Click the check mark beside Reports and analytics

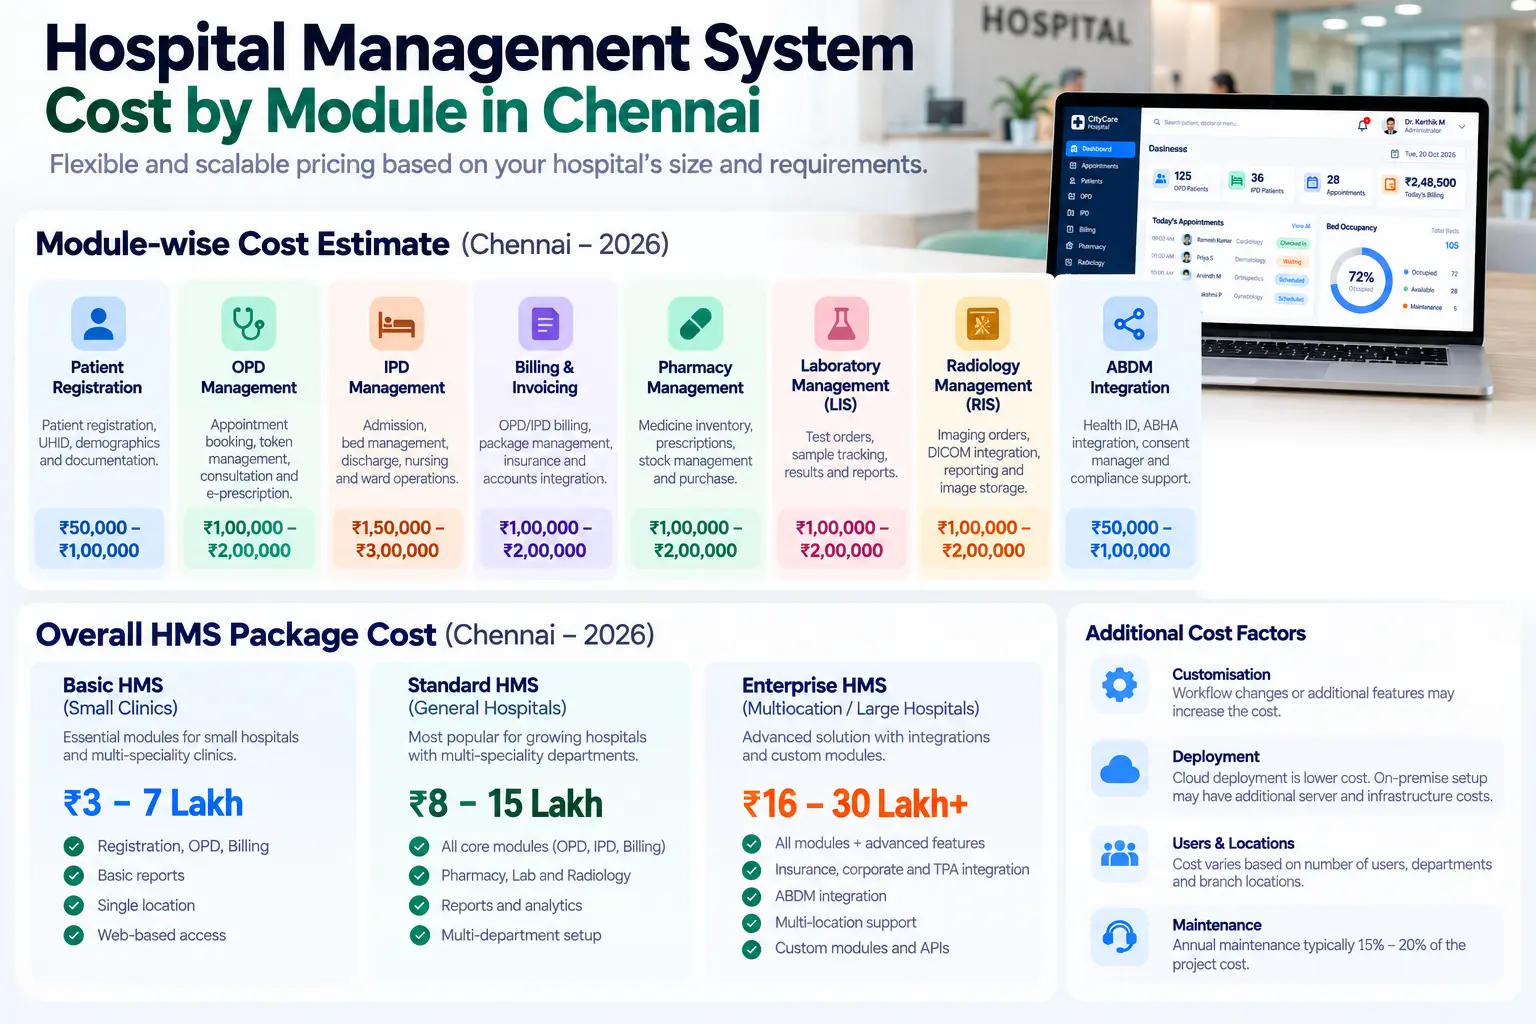[x=419, y=905]
